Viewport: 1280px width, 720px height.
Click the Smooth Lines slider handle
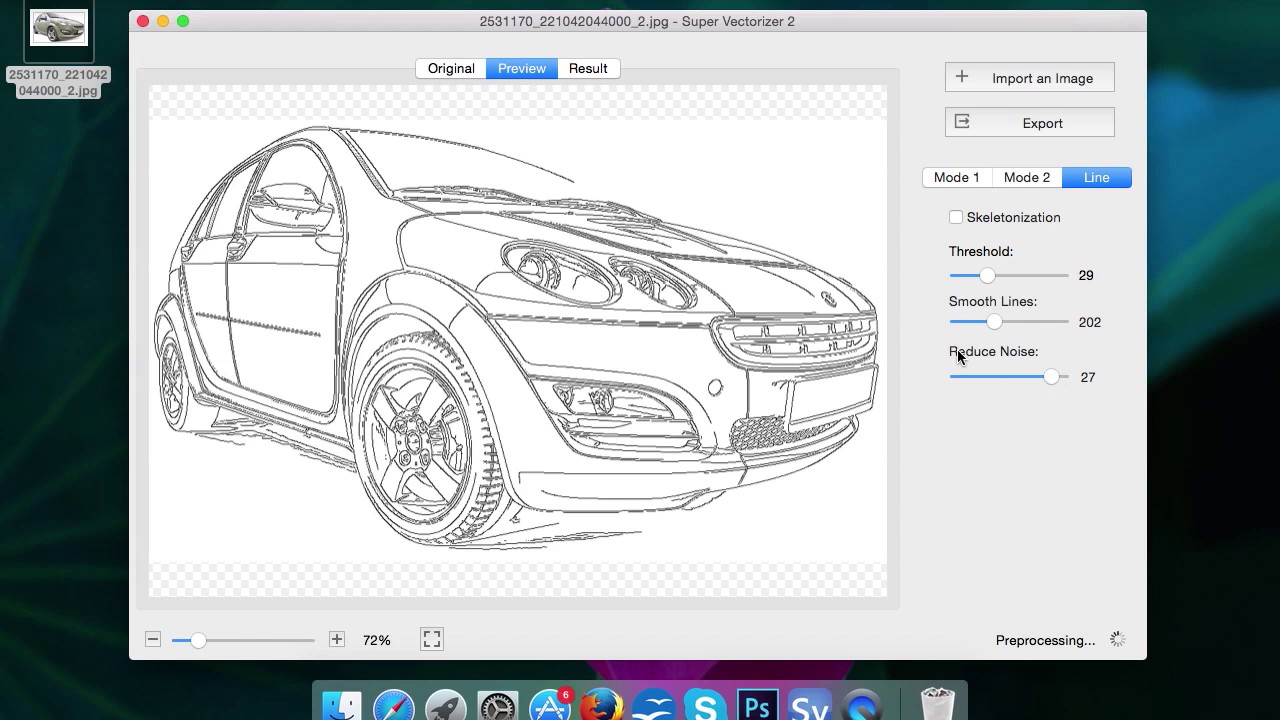pos(994,321)
